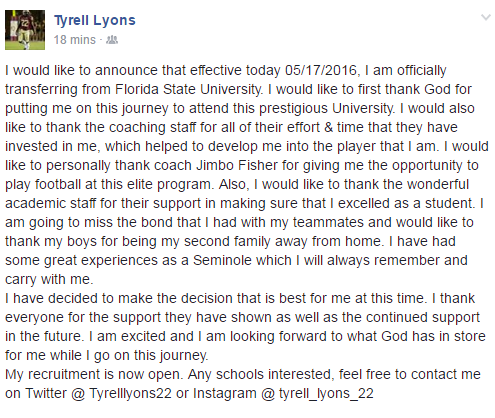Click the date 05/17/2016 in the post
The height and width of the screenshot is (418, 495).
[321, 71]
